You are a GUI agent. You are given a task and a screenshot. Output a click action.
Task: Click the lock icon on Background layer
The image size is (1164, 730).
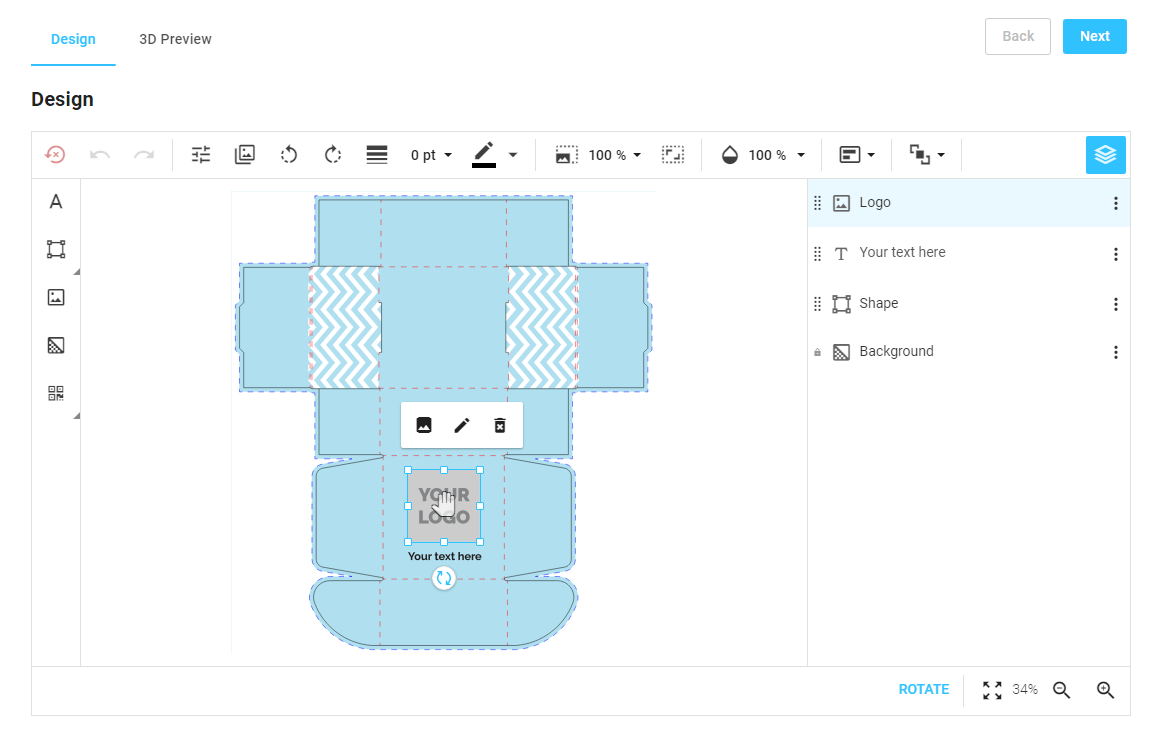pyautogui.click(x=817, y=352)
